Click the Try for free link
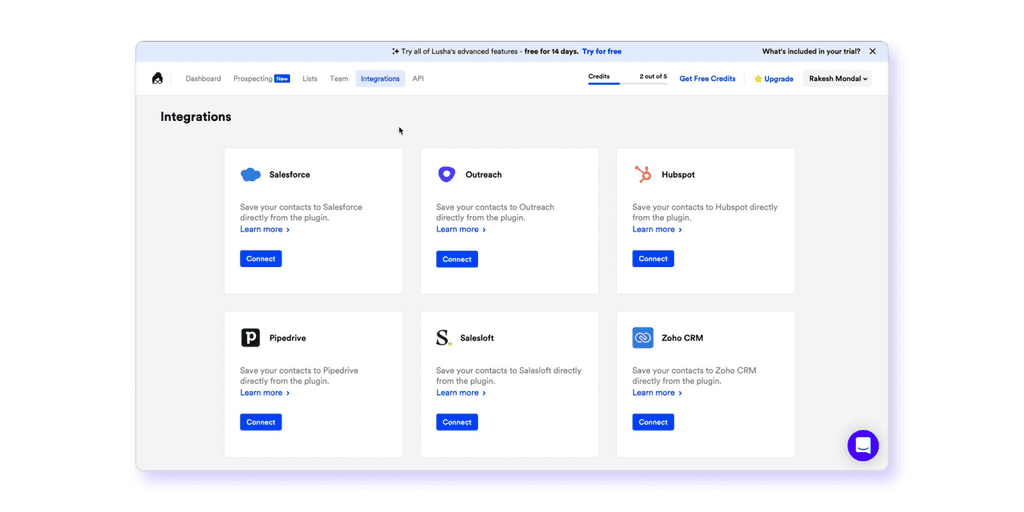Screen dimensions: 1024x512 [x=601, y=51]
